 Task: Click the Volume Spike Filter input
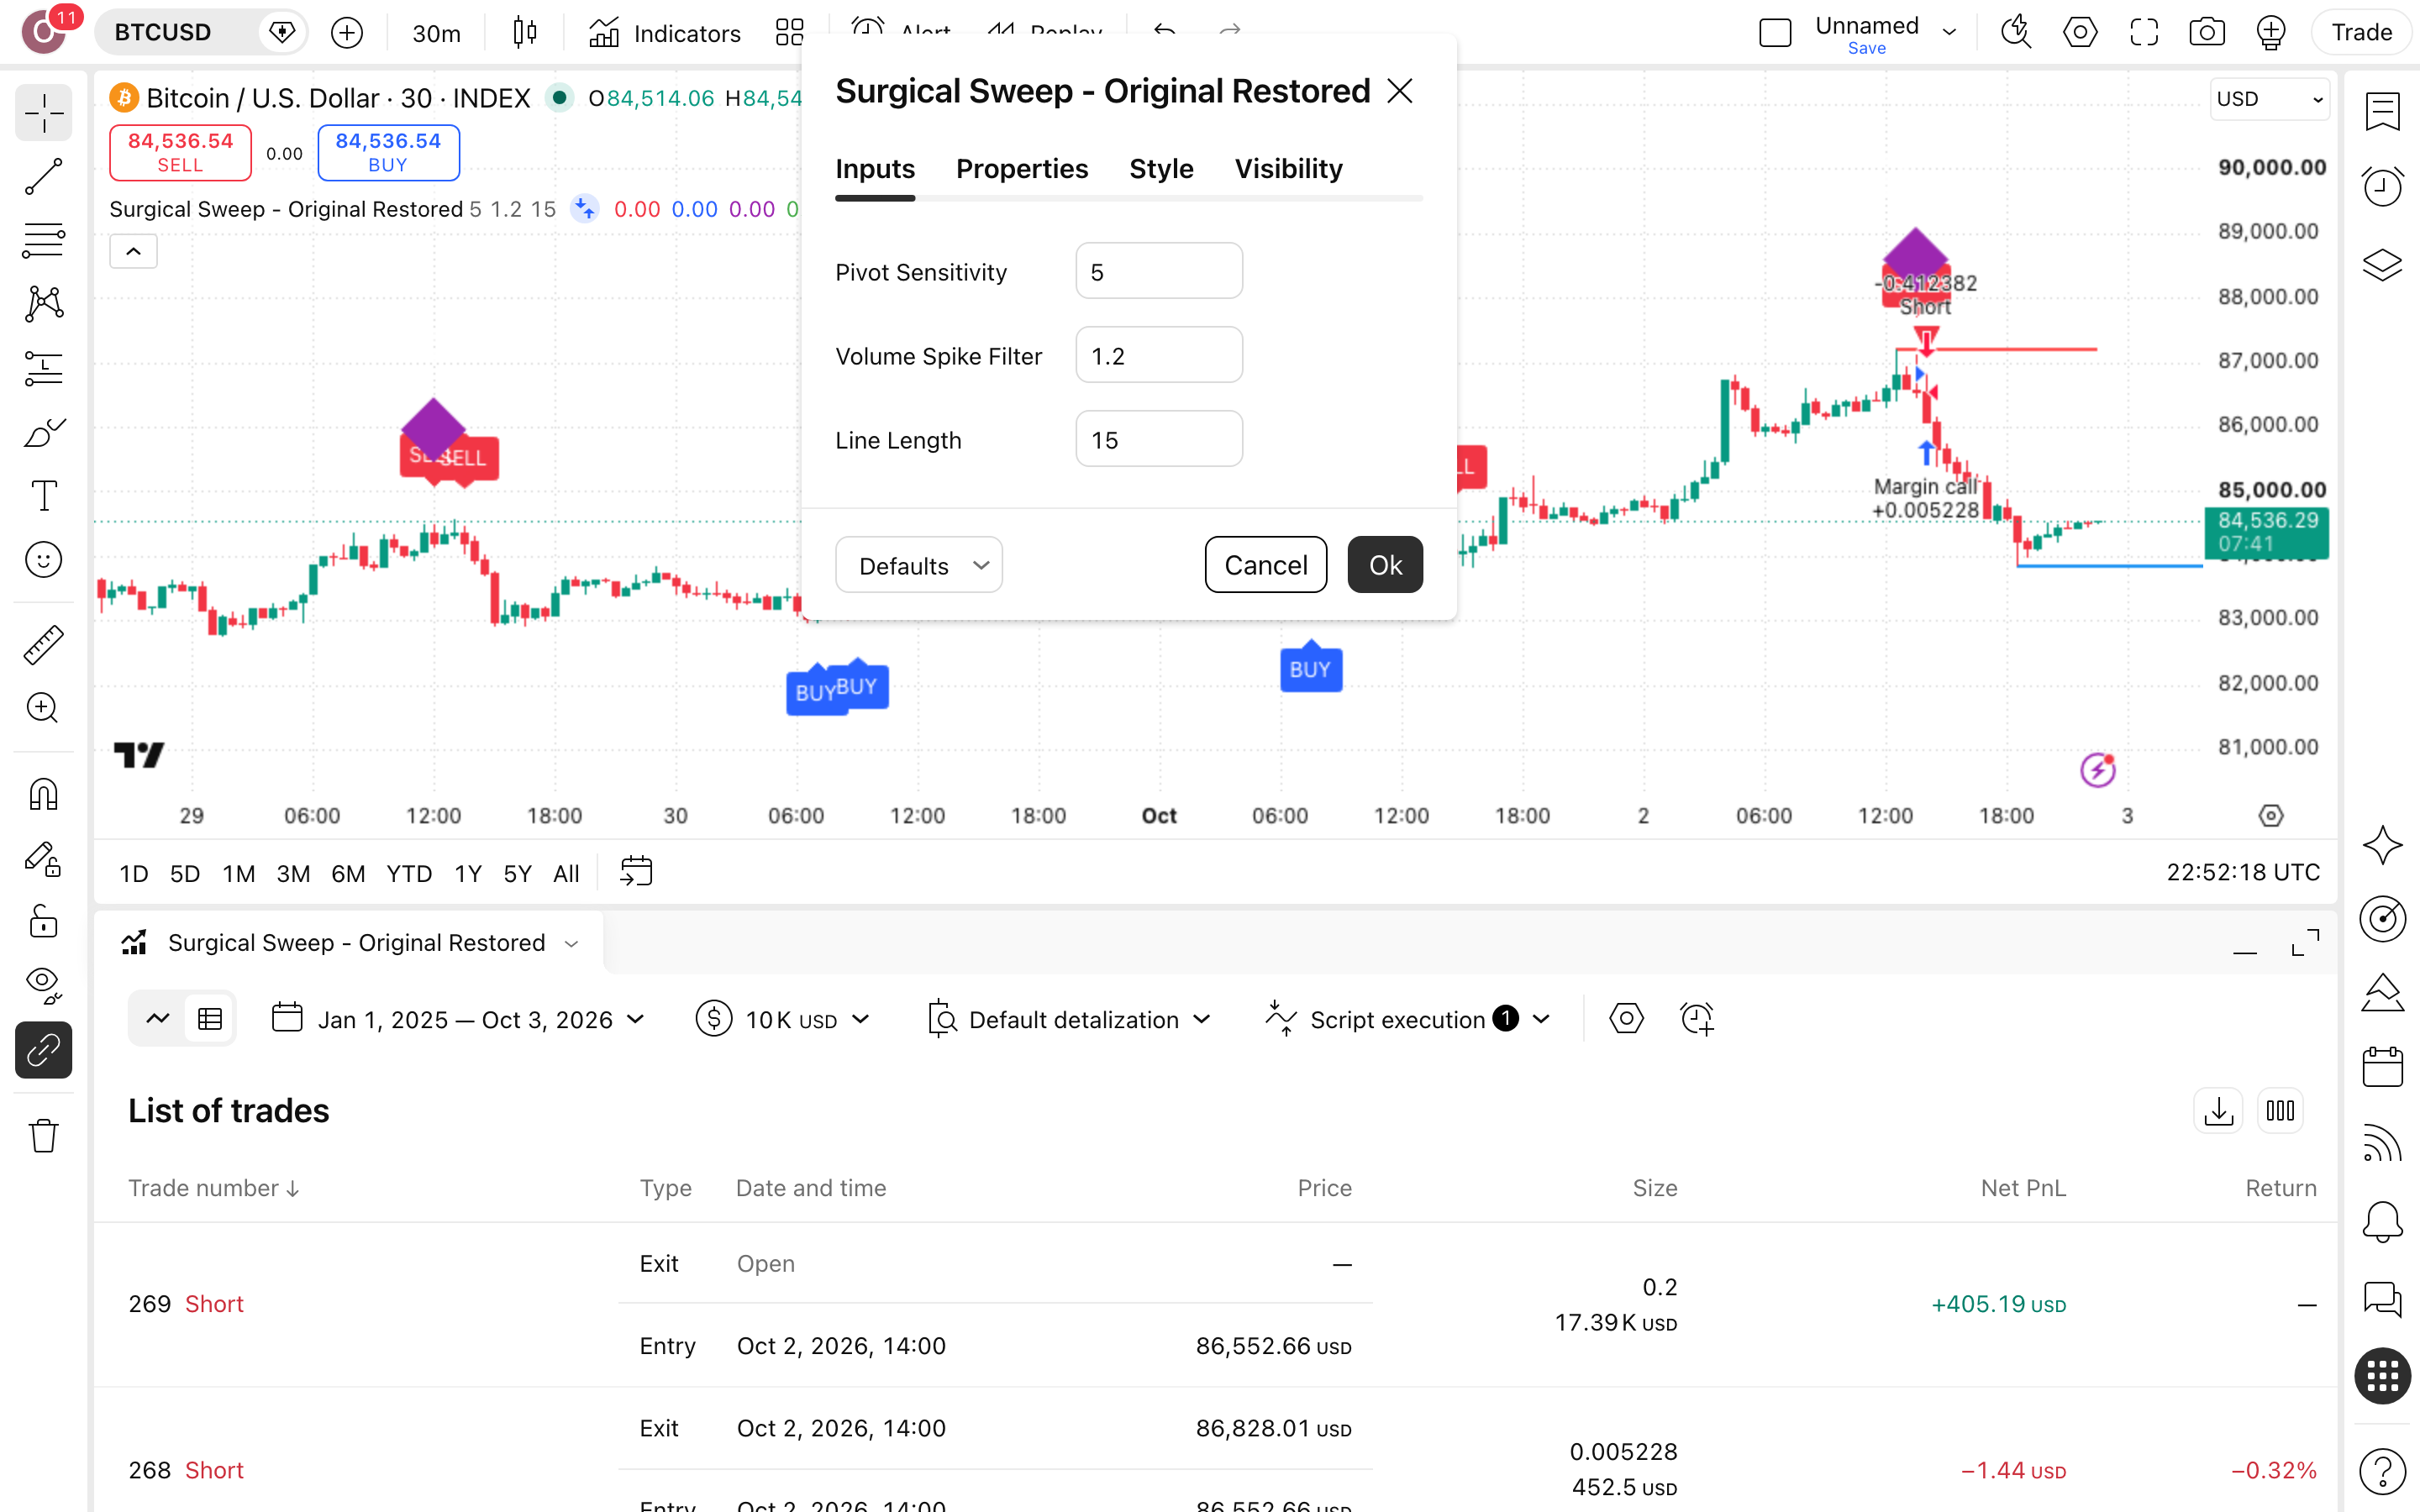click(x=1159, y=355)
